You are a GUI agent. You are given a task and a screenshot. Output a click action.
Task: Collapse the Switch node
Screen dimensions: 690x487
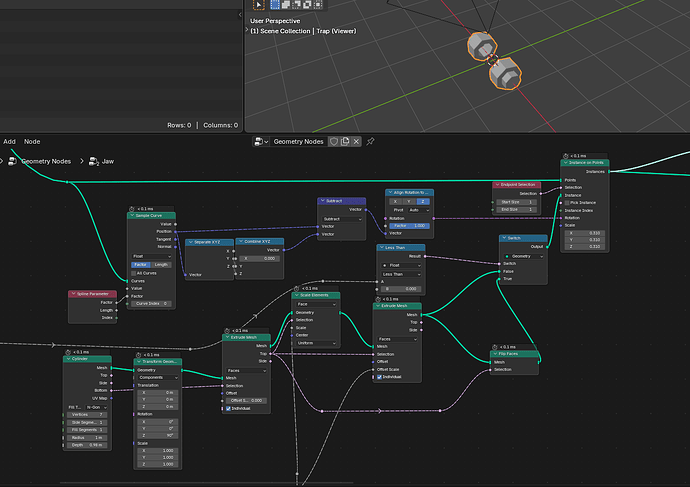point(504,238)
